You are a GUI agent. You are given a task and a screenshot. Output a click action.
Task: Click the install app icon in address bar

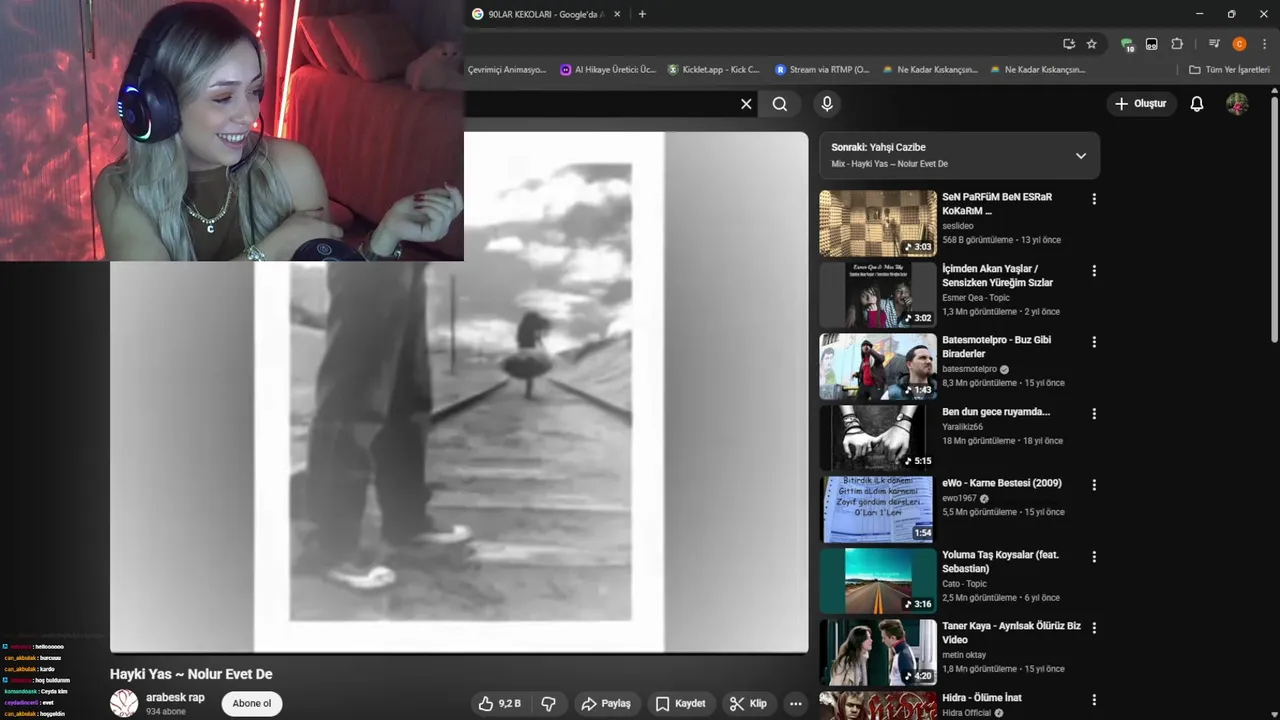coord(1069,44)
